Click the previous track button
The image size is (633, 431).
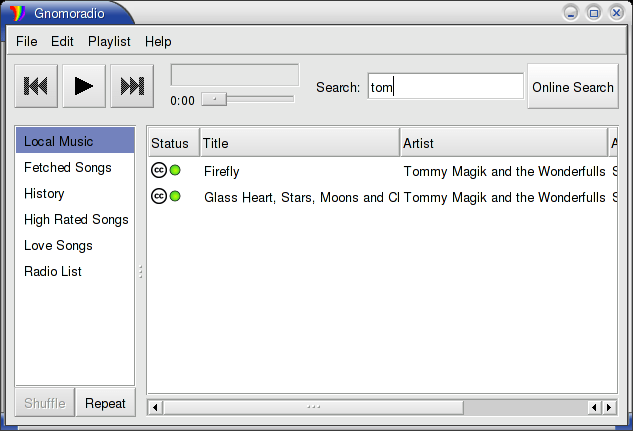(36, 87)
